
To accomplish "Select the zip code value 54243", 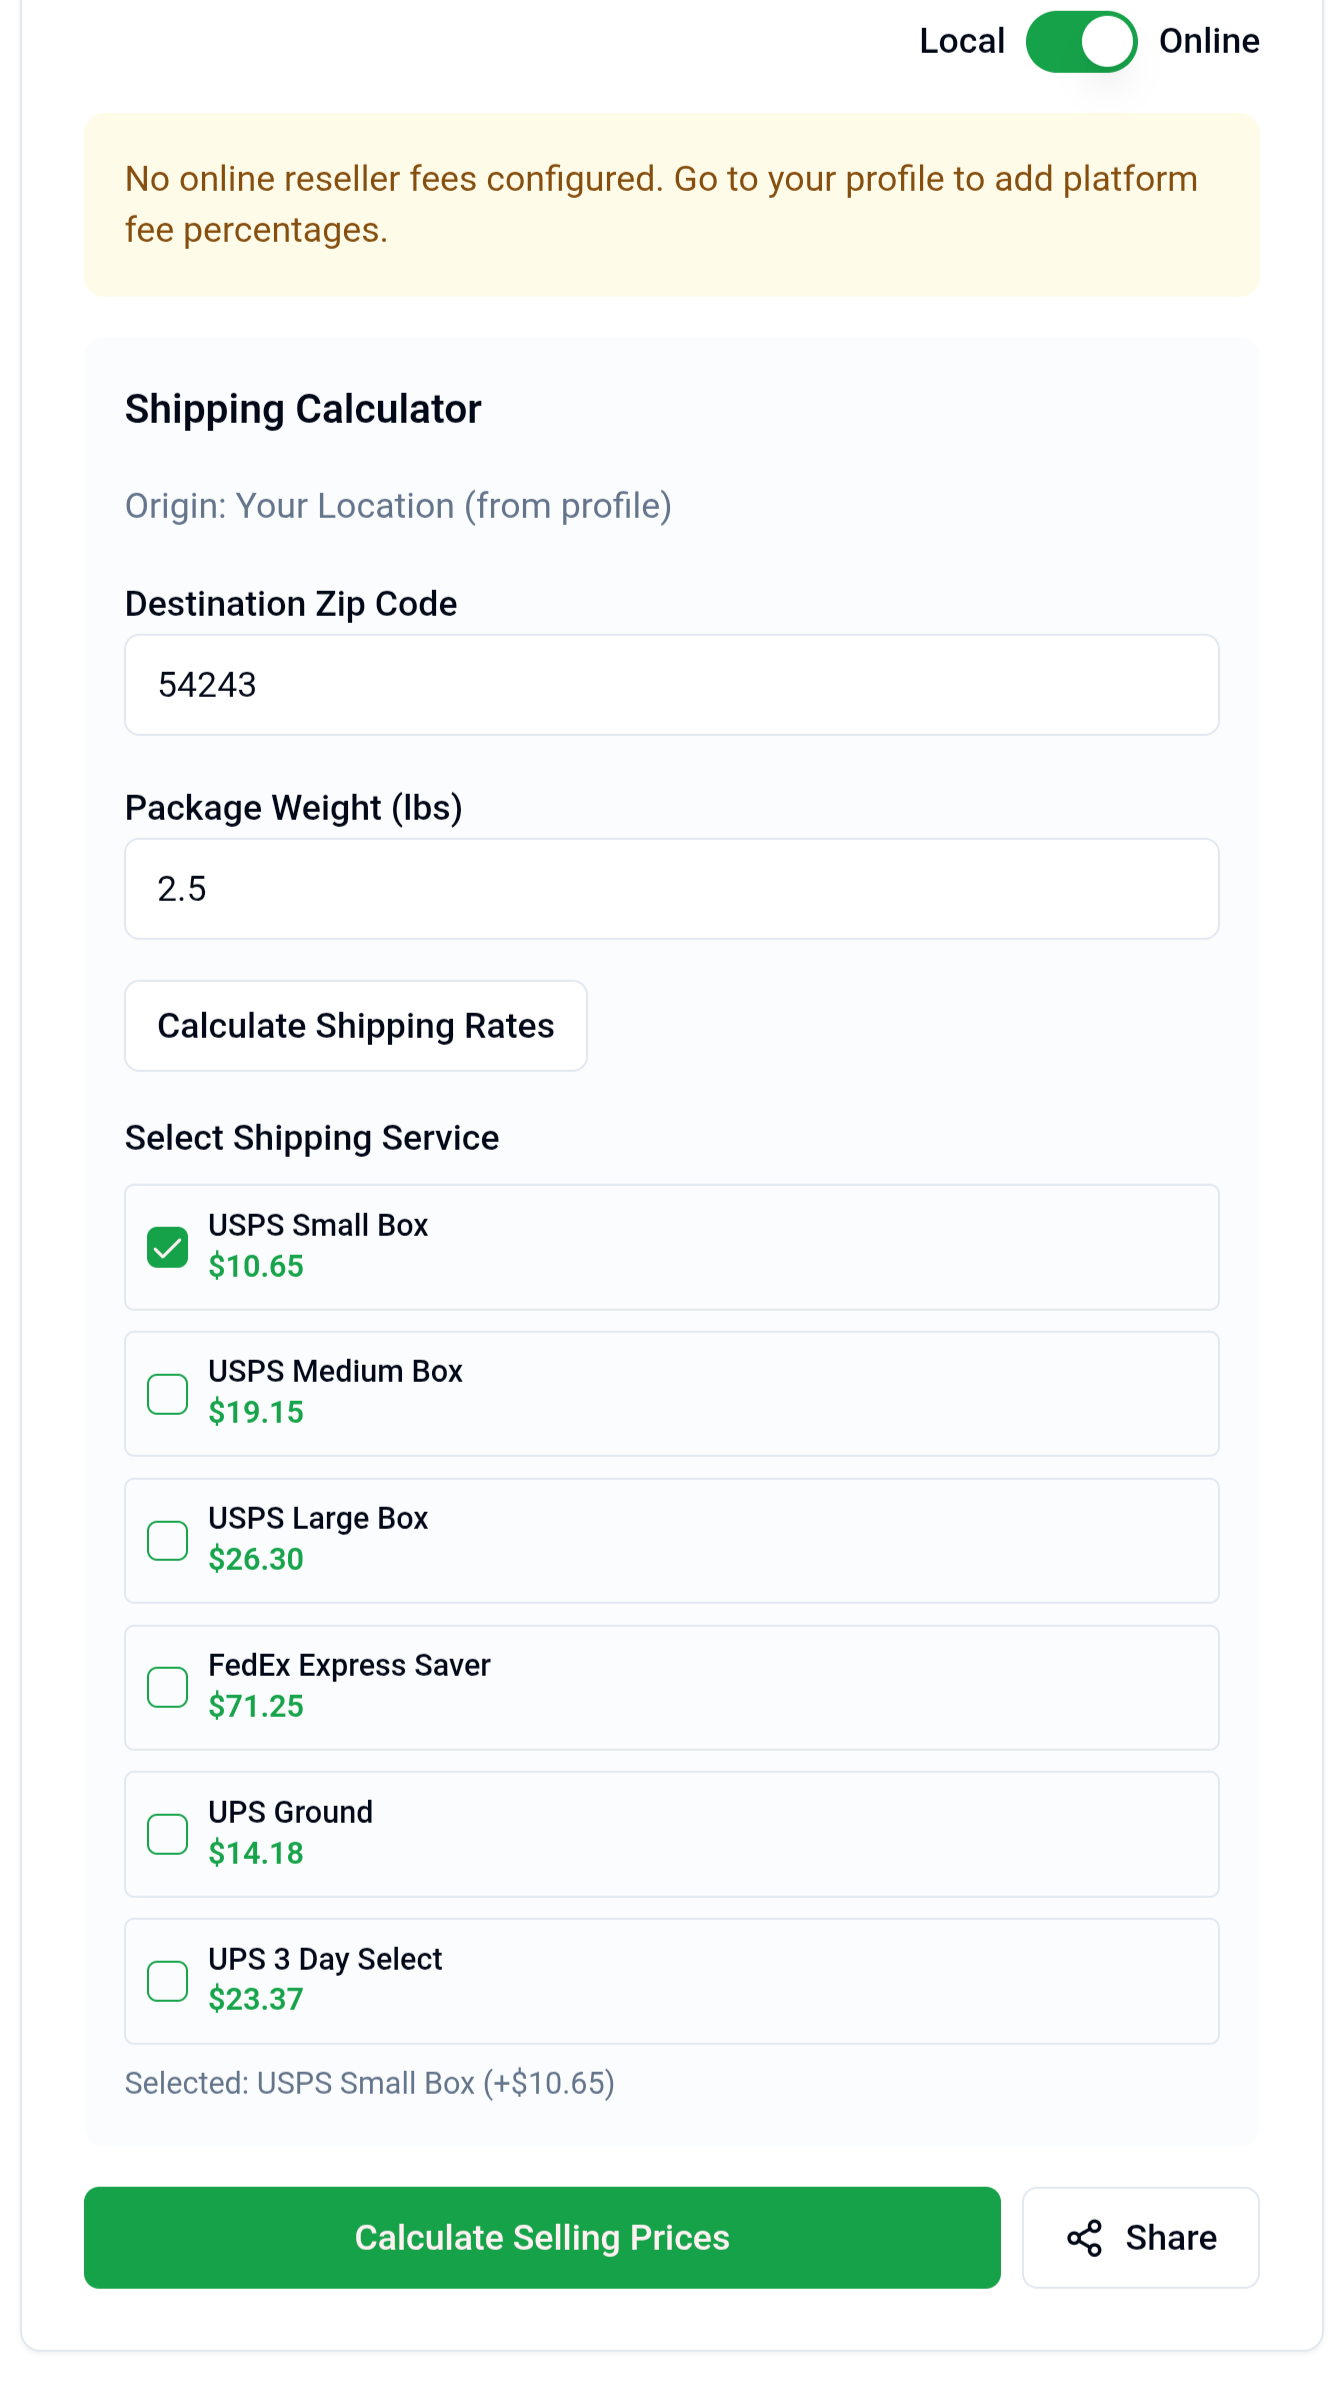I will (207, 685).
